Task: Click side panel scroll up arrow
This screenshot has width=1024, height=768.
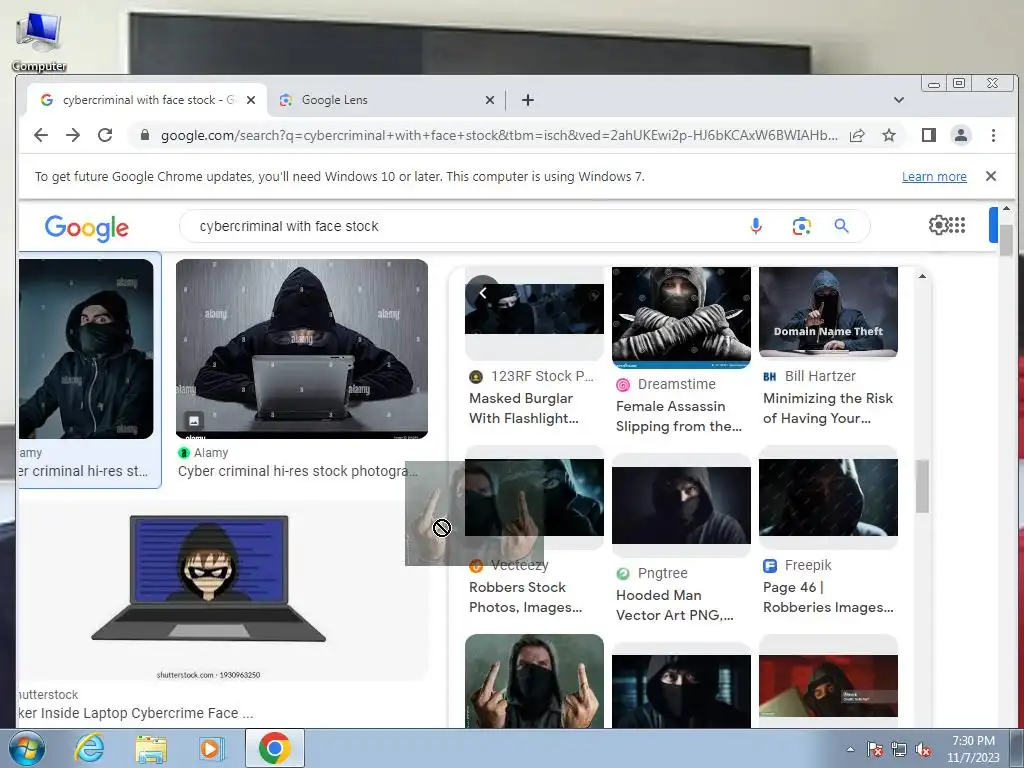Action: coord(922,276)
